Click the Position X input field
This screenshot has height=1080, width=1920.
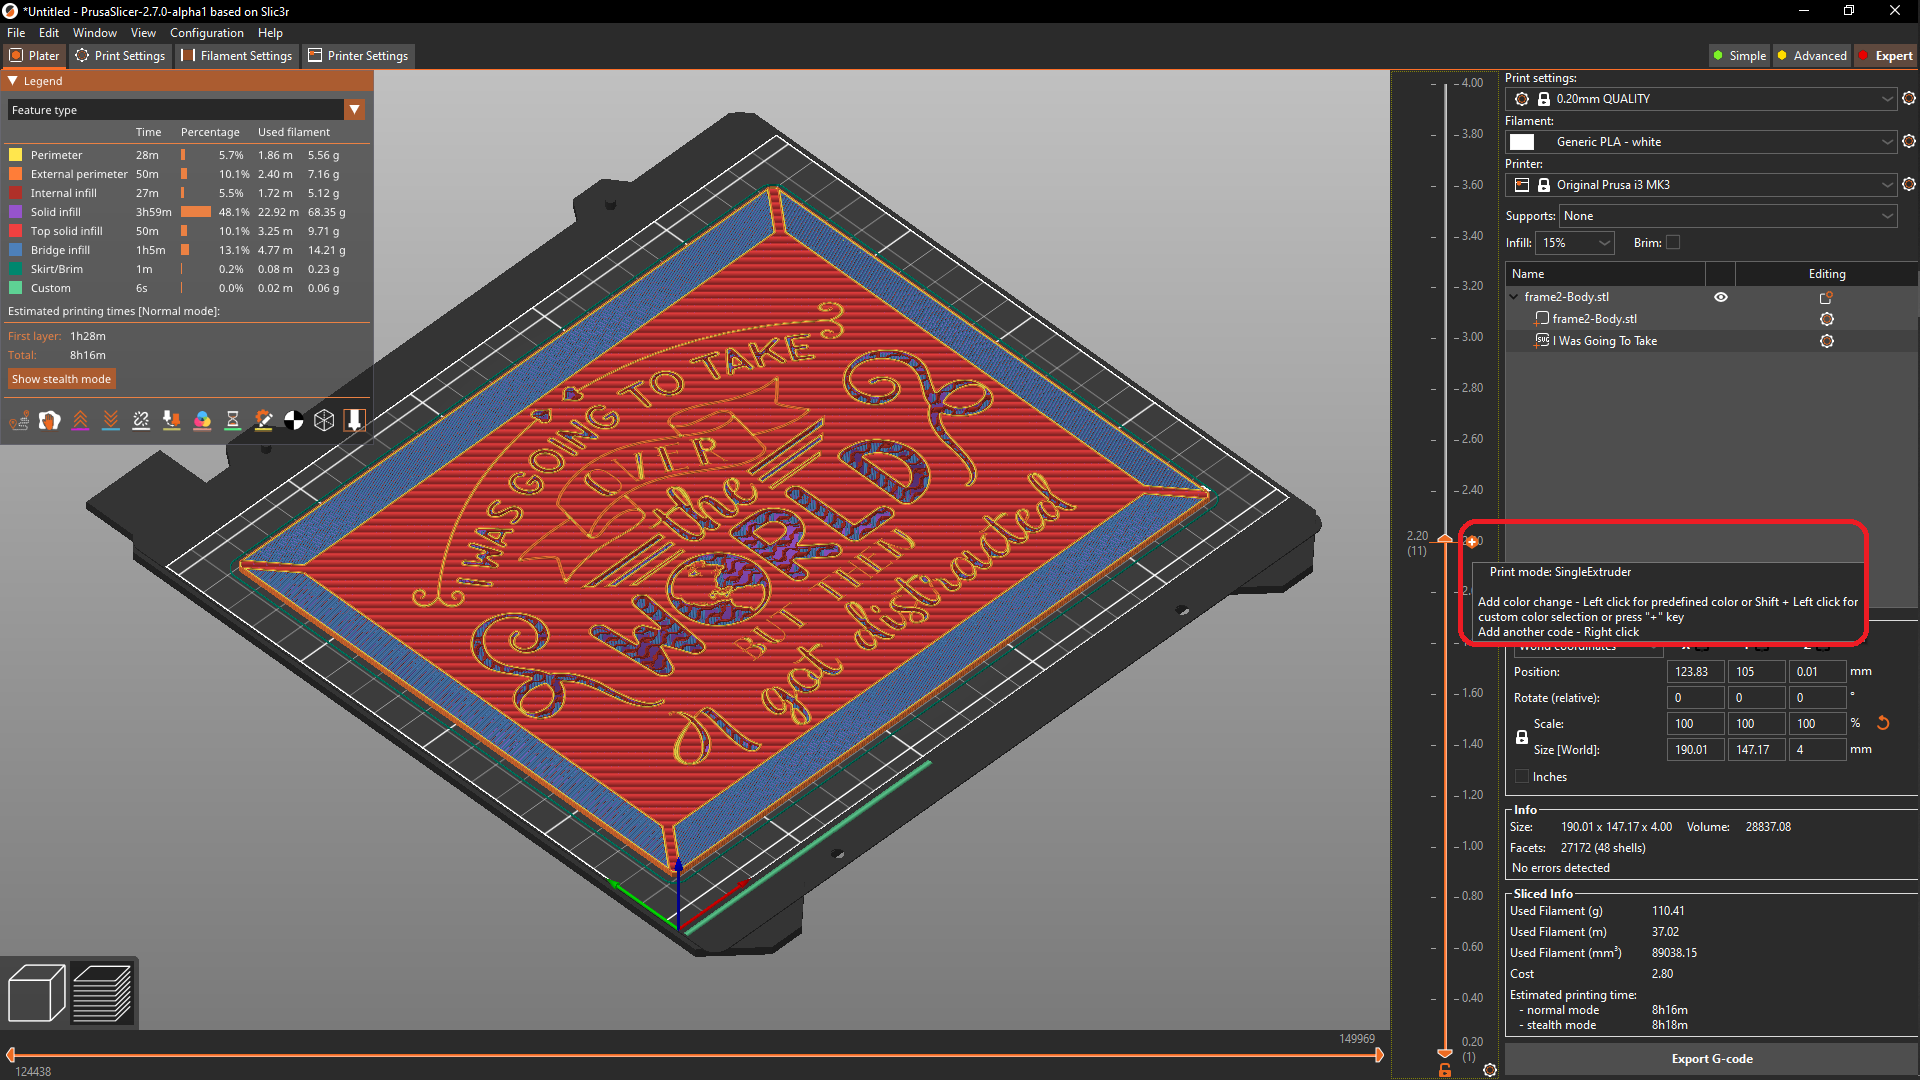[1694, 671]
